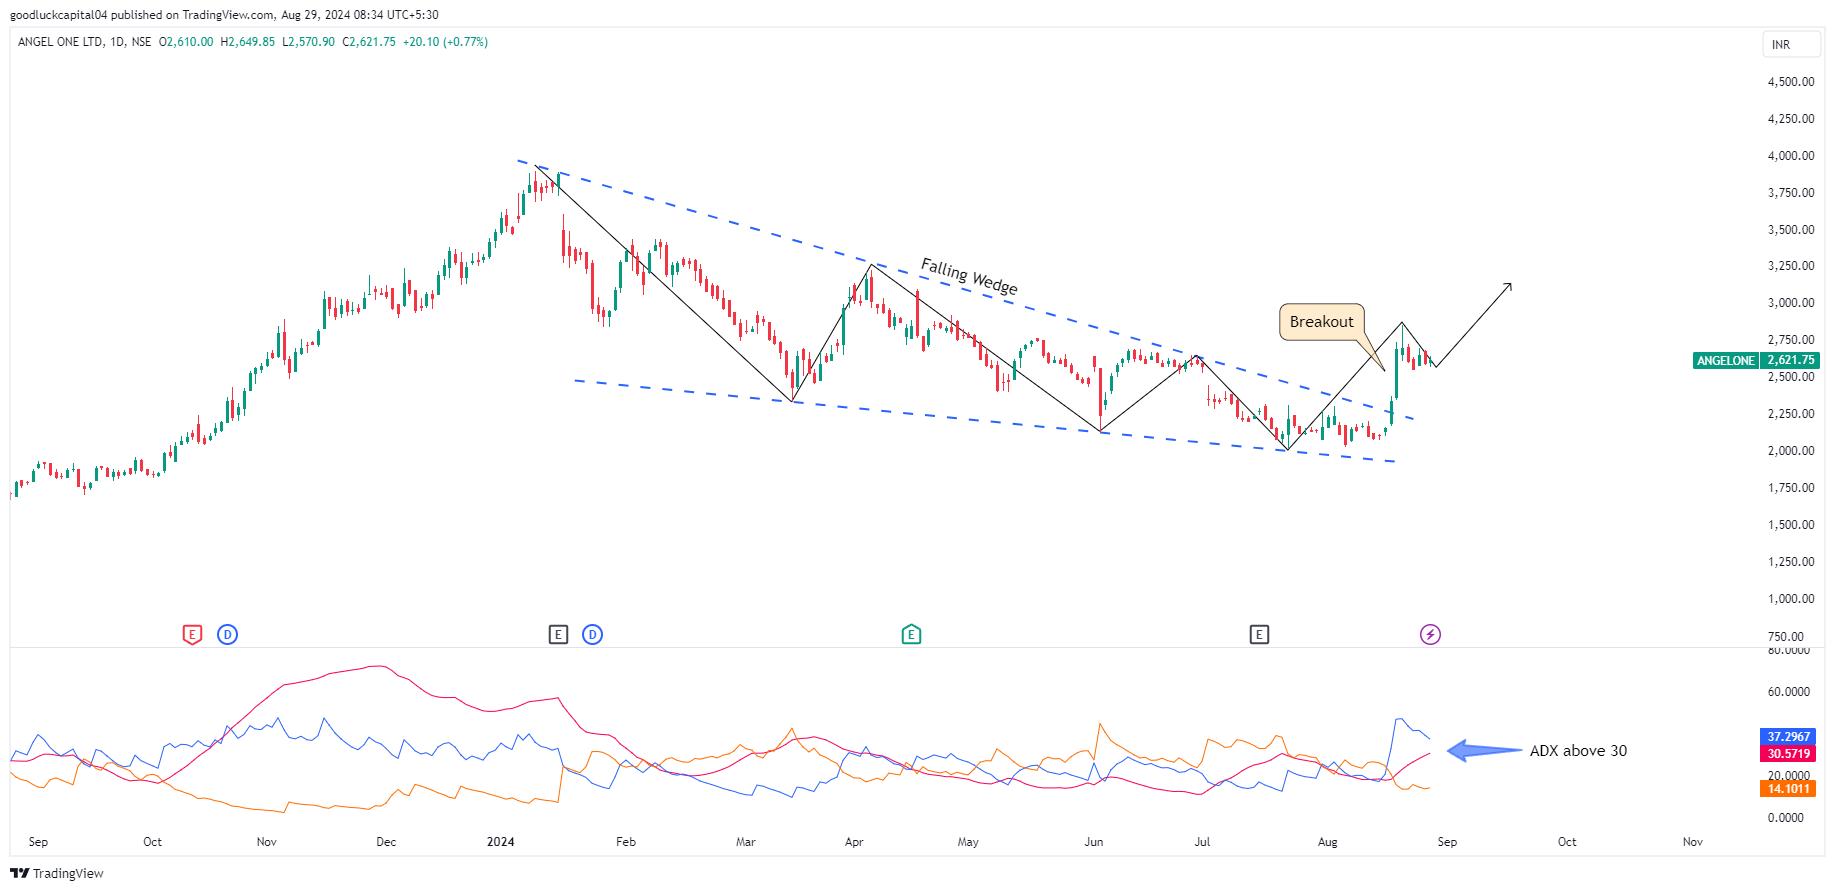Screen dimensions: 1835x891
Task: Click the dividend marker near late October
Action: 227,634
